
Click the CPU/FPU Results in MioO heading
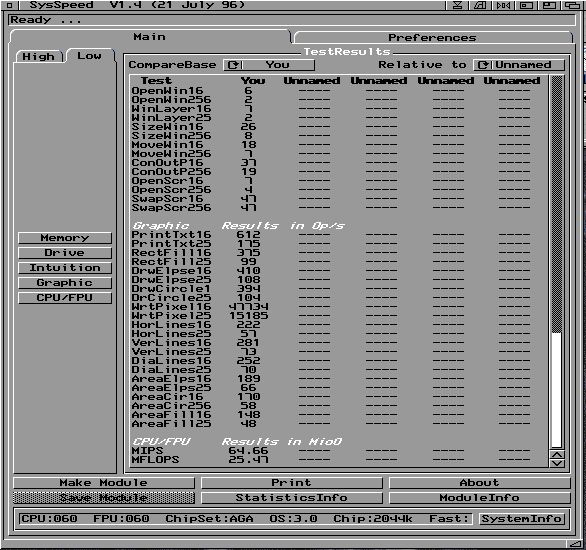coord(237,442)
